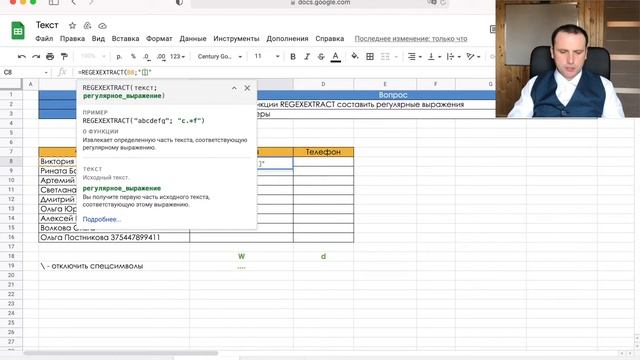Go back in the browser
Viewport: 640px width, 360px height.
(x=73, y=2)
